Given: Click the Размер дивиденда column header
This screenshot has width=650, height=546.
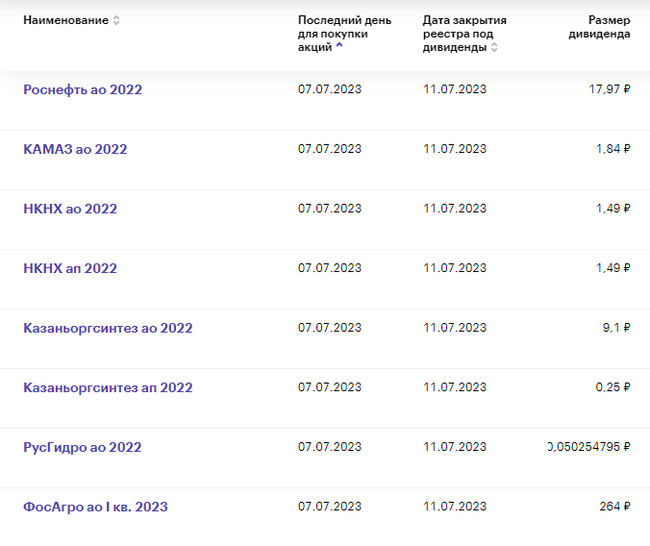Looking at the screenshot, I should [x=599, y=27].
